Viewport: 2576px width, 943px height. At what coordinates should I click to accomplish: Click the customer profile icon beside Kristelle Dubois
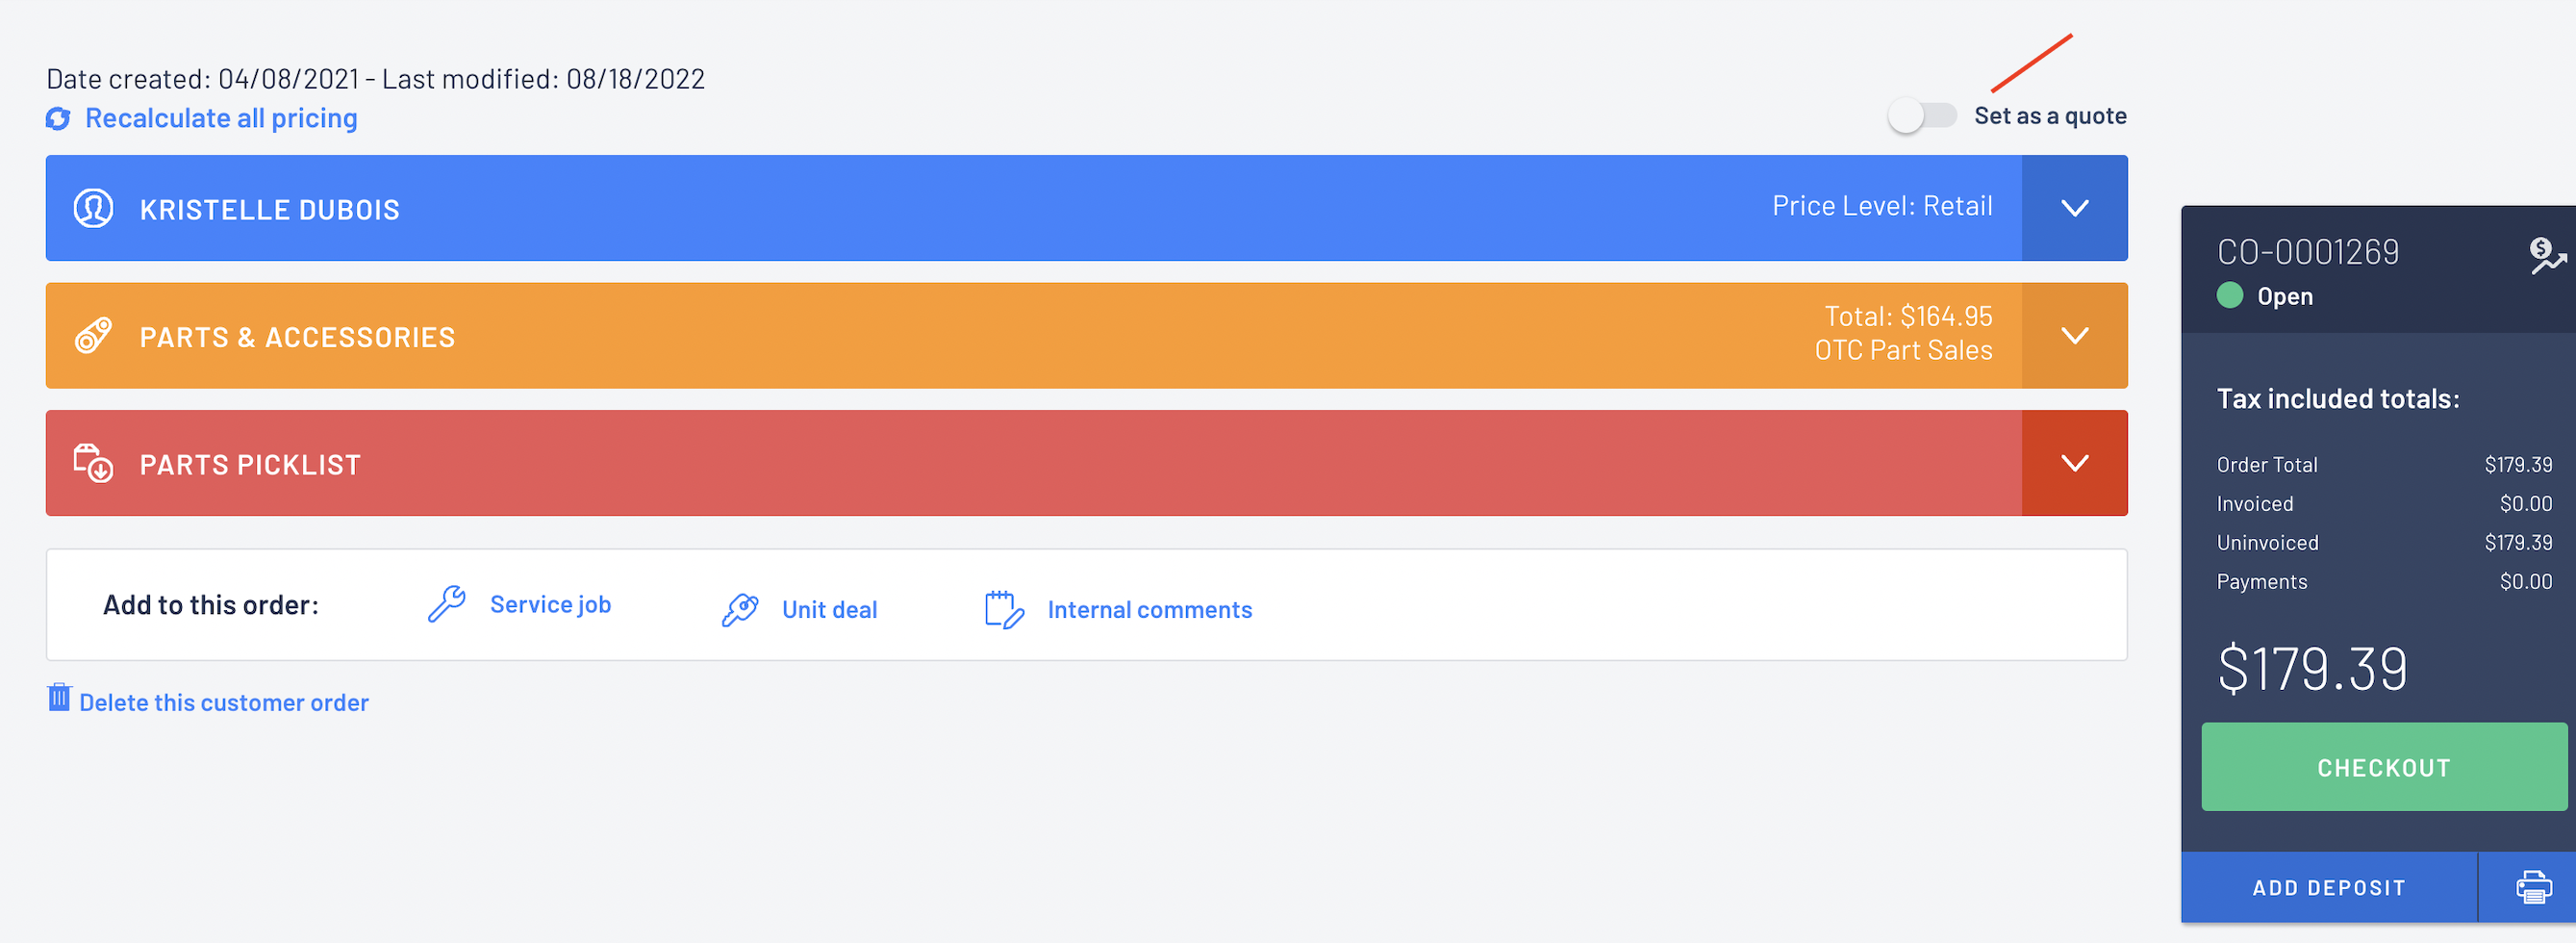[93, 209]
